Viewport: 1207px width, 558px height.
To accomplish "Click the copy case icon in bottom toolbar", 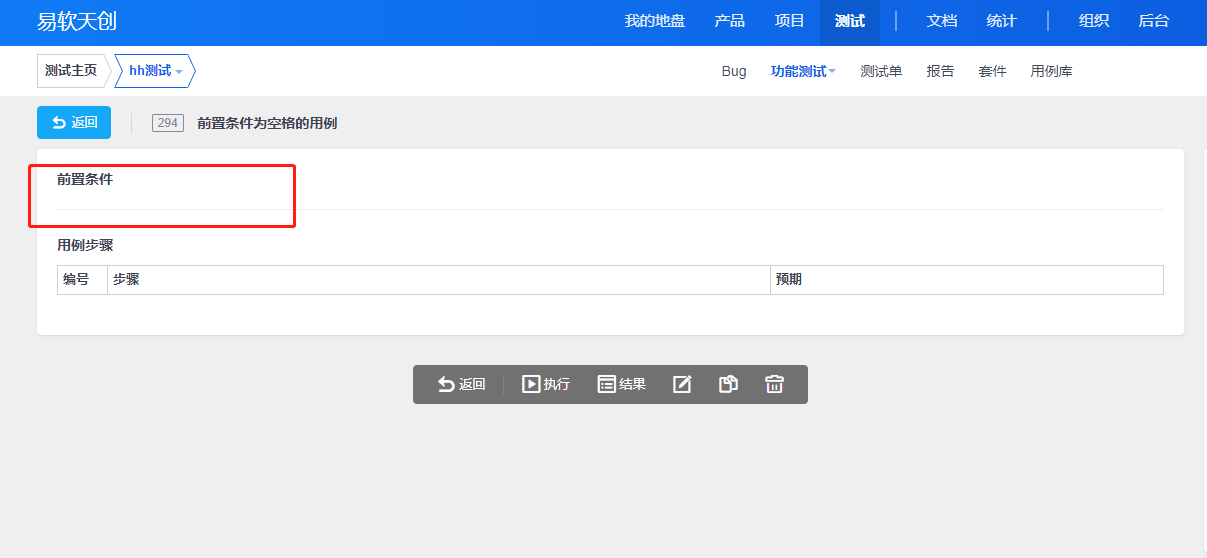I will 728,384.
